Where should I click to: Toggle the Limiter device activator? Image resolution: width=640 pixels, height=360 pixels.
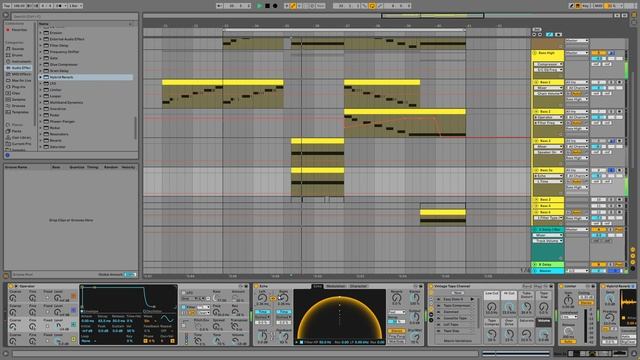562,287
